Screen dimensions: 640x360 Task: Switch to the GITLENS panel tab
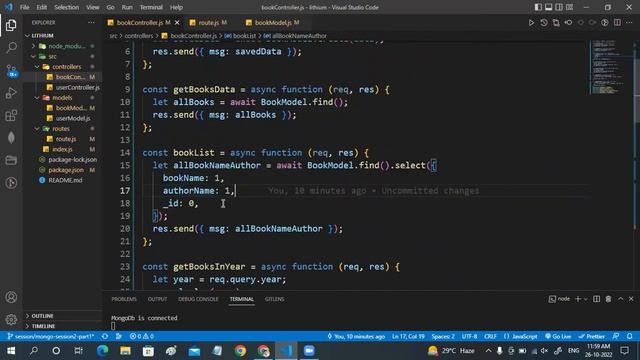coord(274,299)
